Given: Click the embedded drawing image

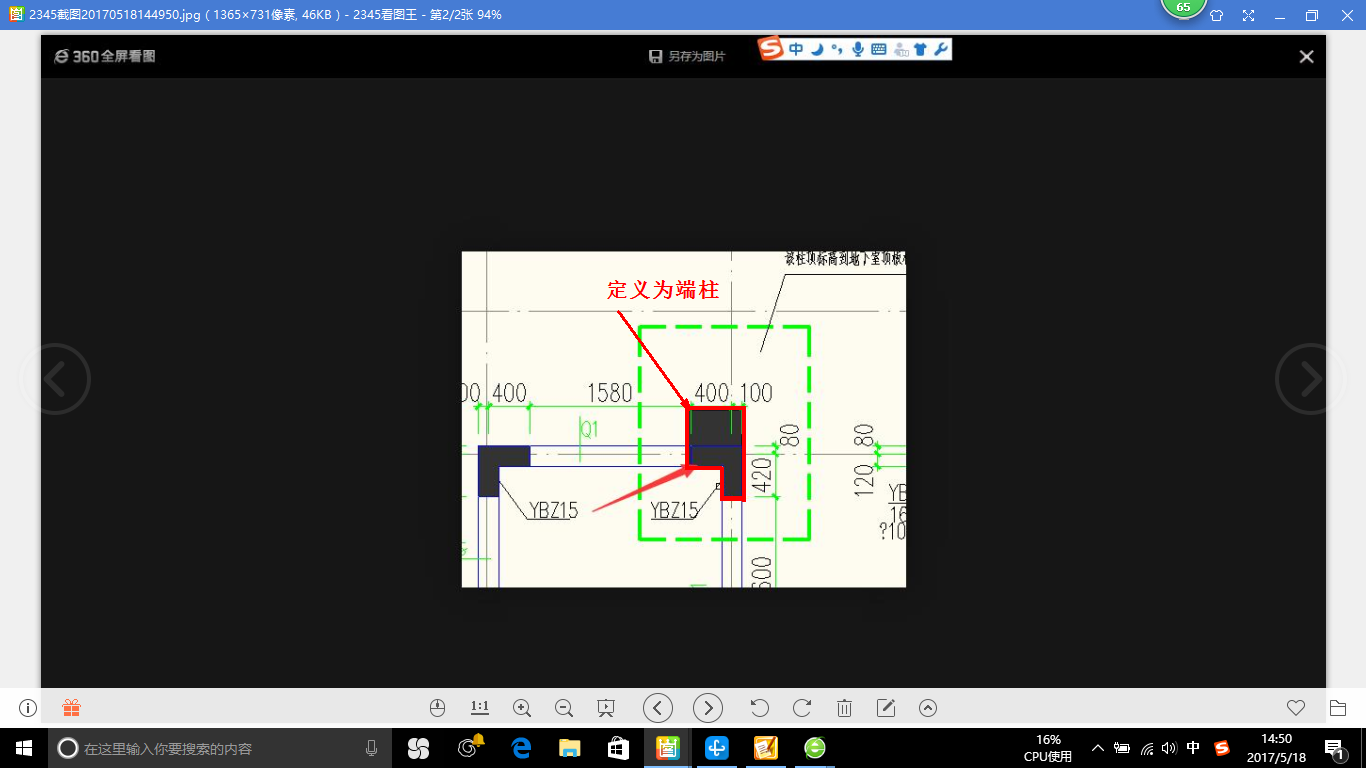Looking at the screenshot, I should (684, 419).
